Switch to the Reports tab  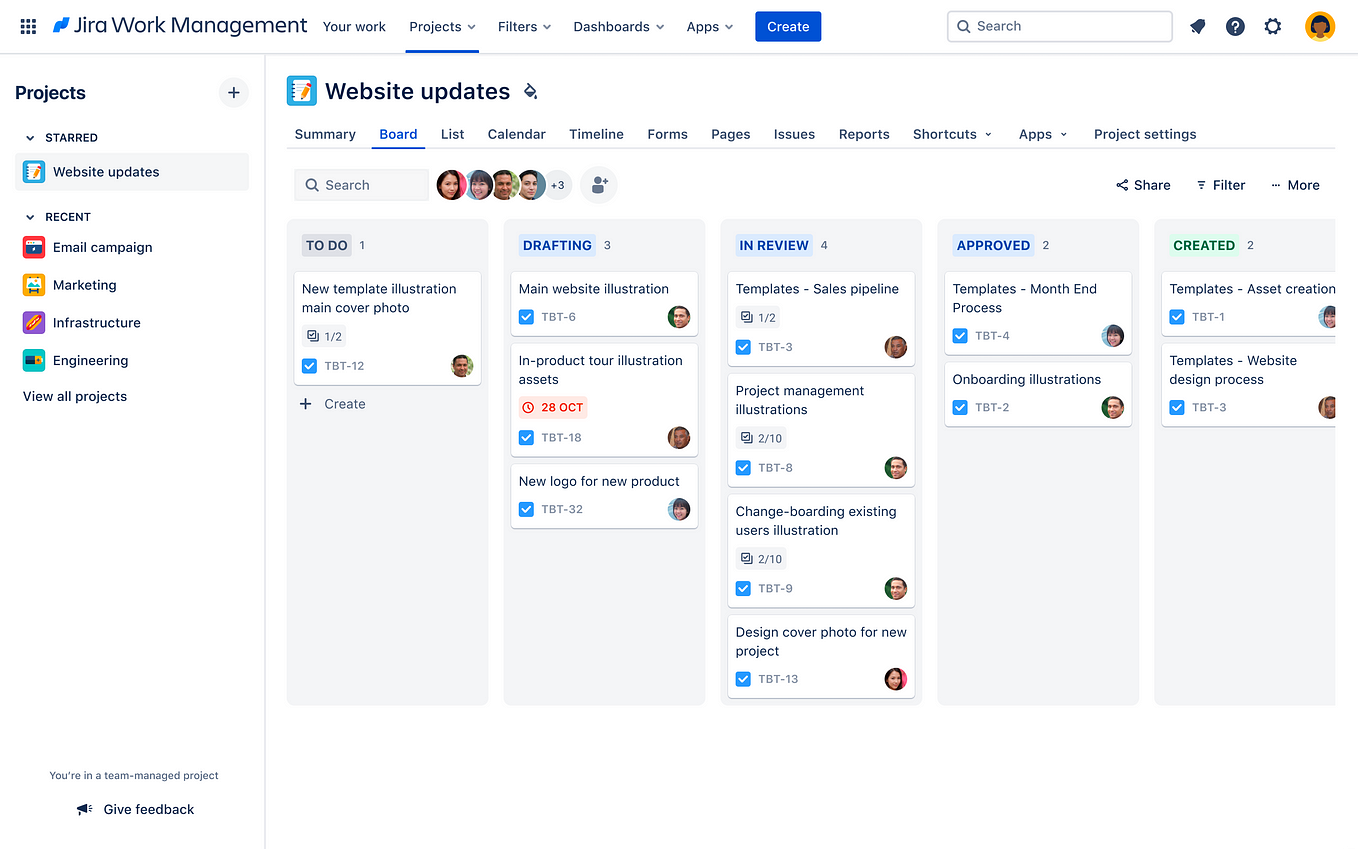pos(864,134)
